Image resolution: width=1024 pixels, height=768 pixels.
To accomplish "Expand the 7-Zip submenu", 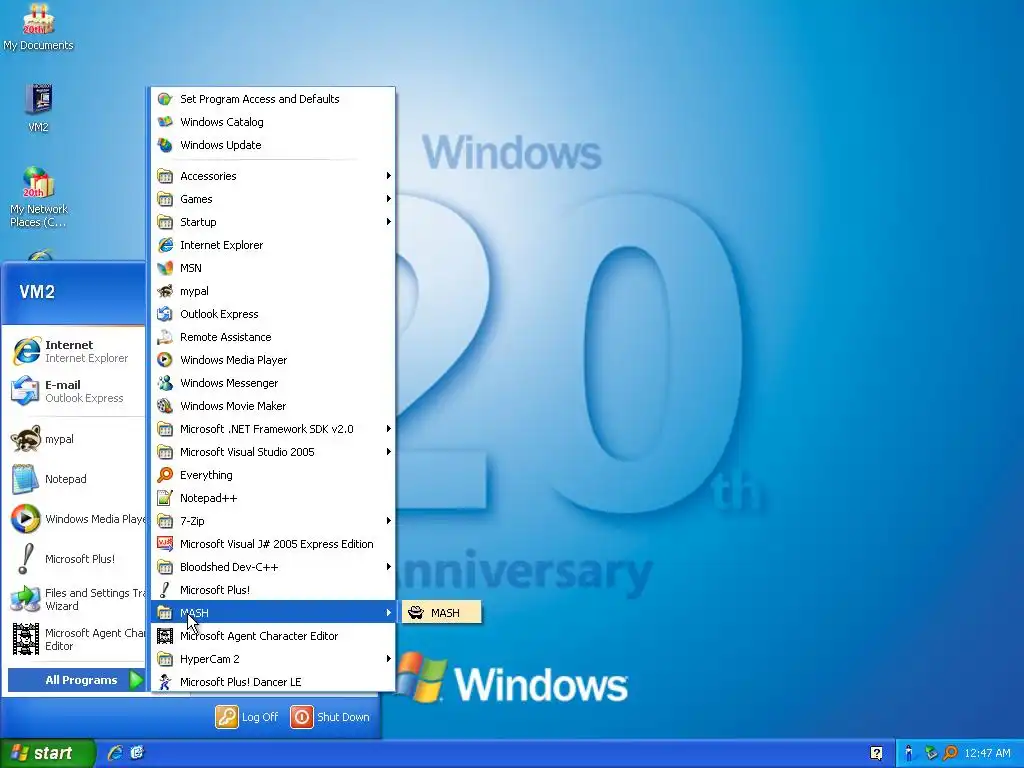I will click(273, 520).
